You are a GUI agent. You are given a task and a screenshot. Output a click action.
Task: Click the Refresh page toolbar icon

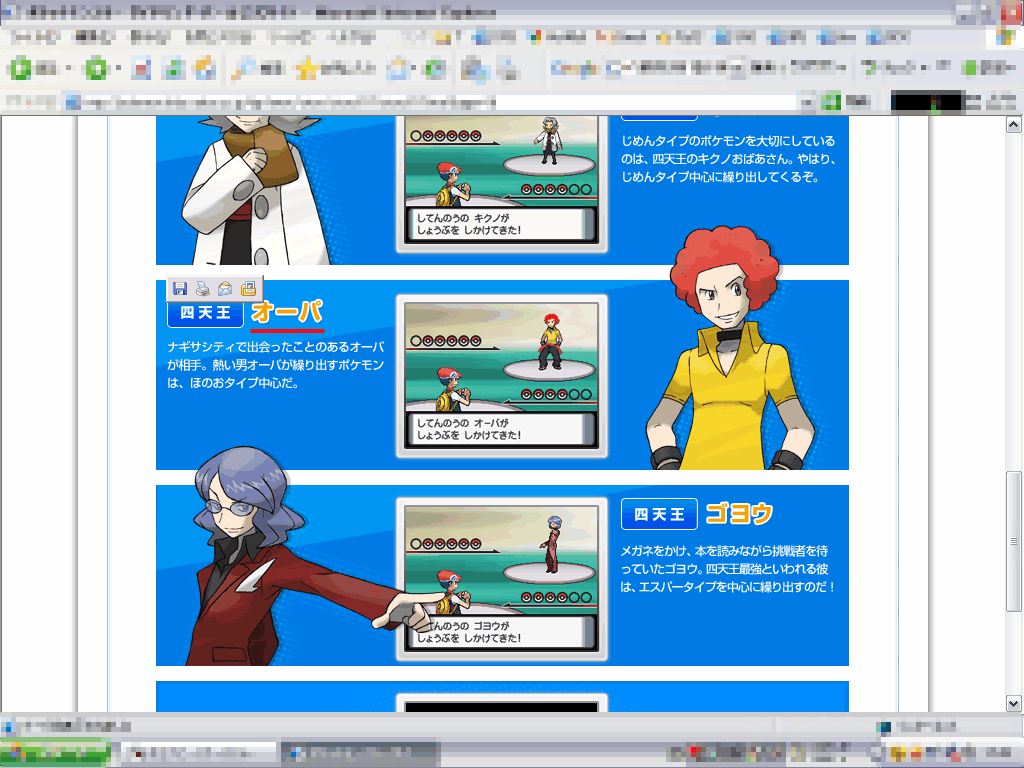173,68
